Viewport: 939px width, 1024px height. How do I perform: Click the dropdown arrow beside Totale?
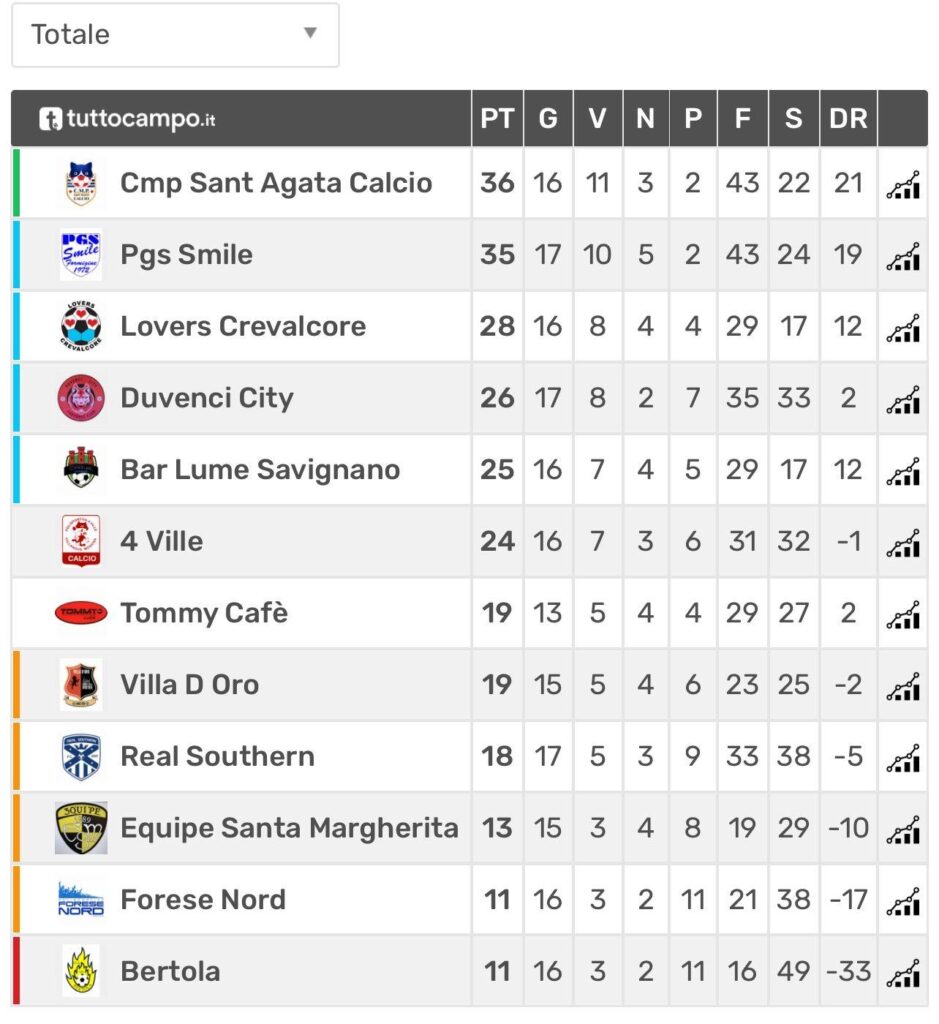[311, 33]
